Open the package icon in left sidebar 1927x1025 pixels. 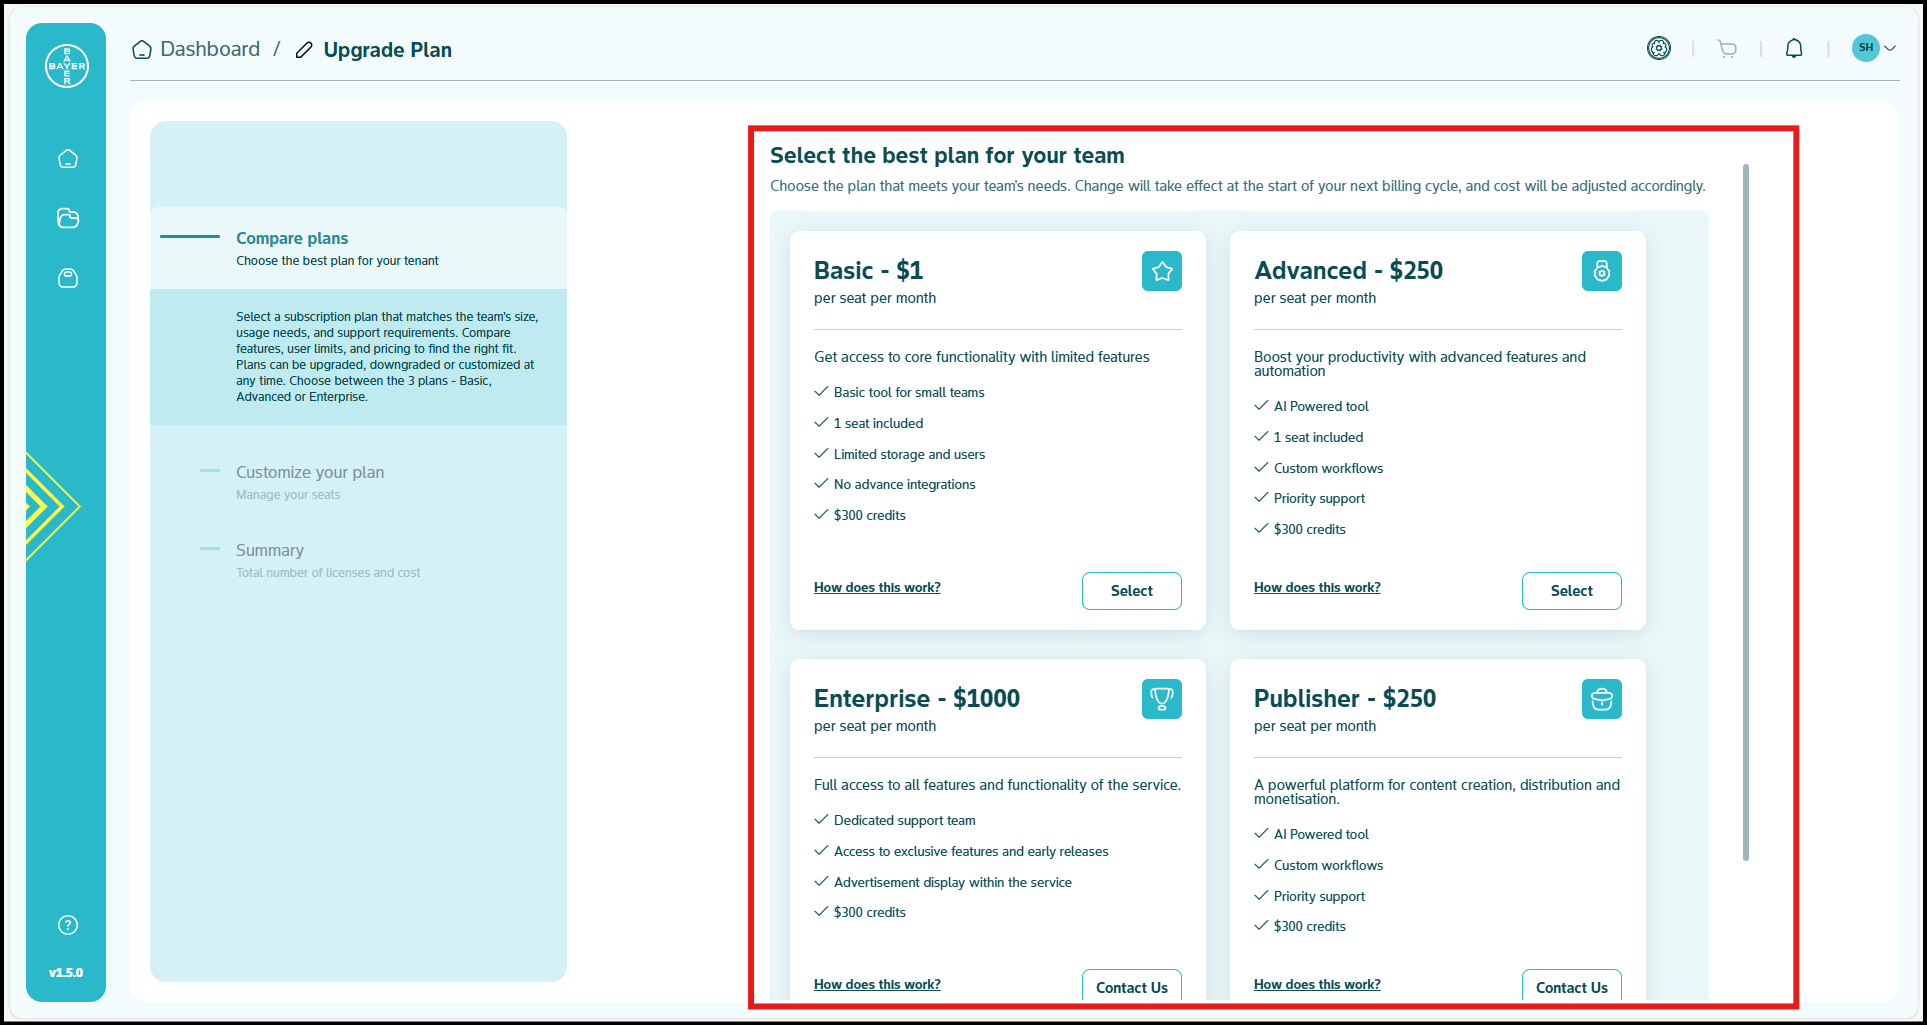point(68,278)
